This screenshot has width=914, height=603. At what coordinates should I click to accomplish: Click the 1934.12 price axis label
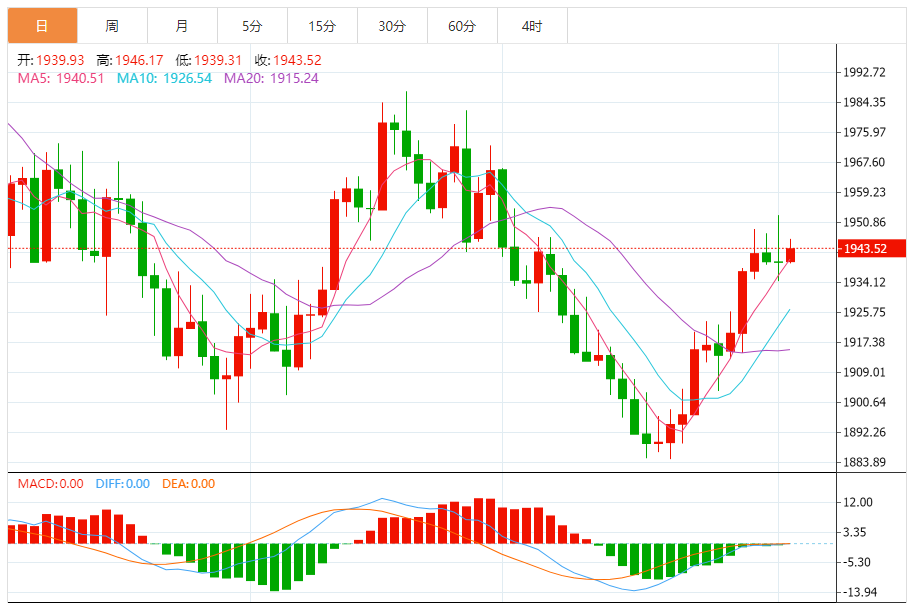(x=864, y=282)
